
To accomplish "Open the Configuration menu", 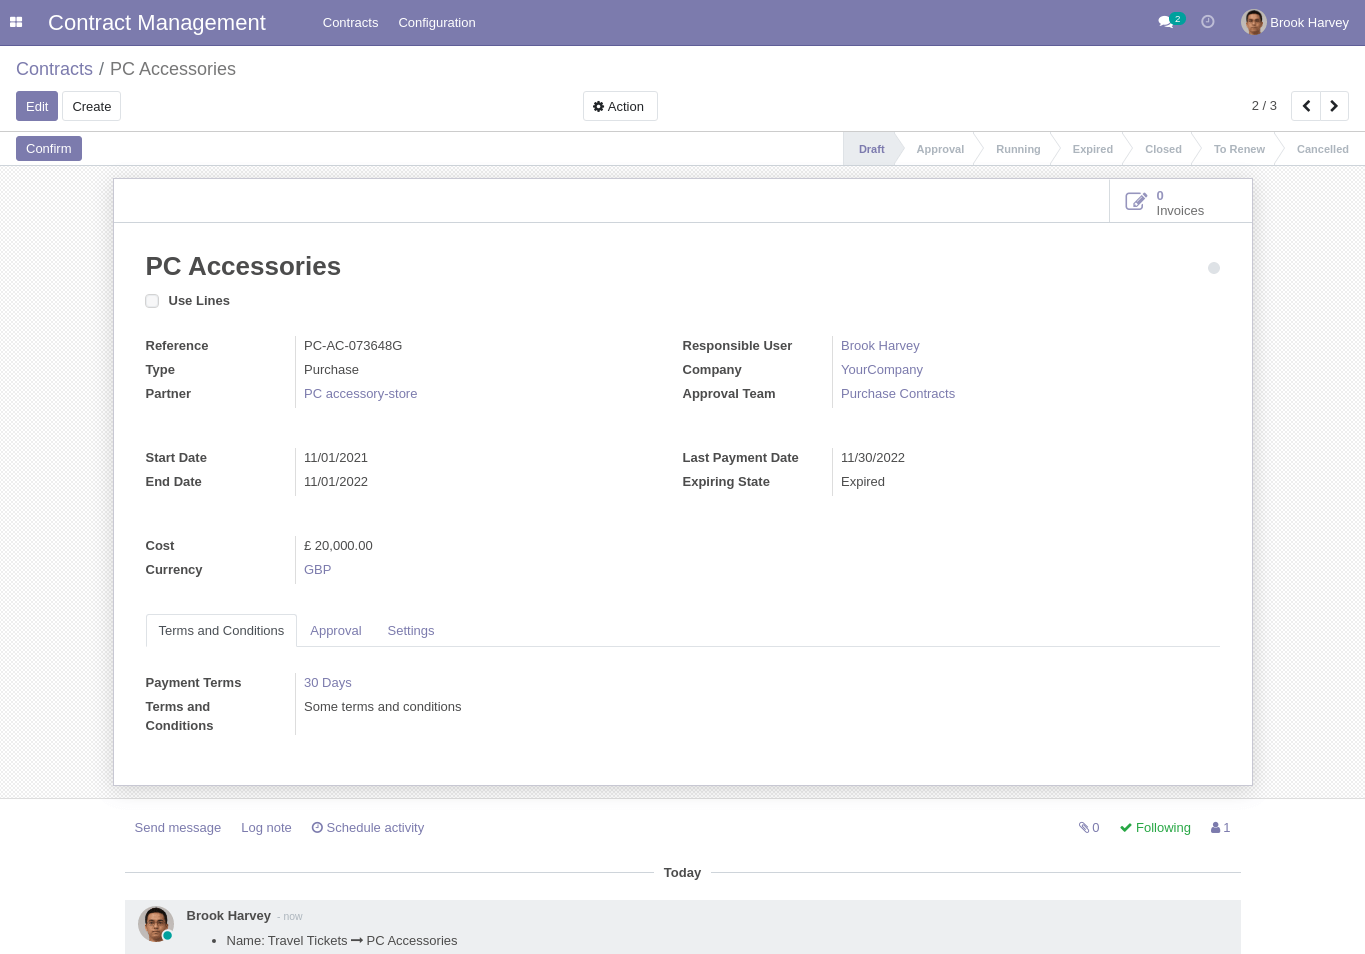I will (436, 22).
